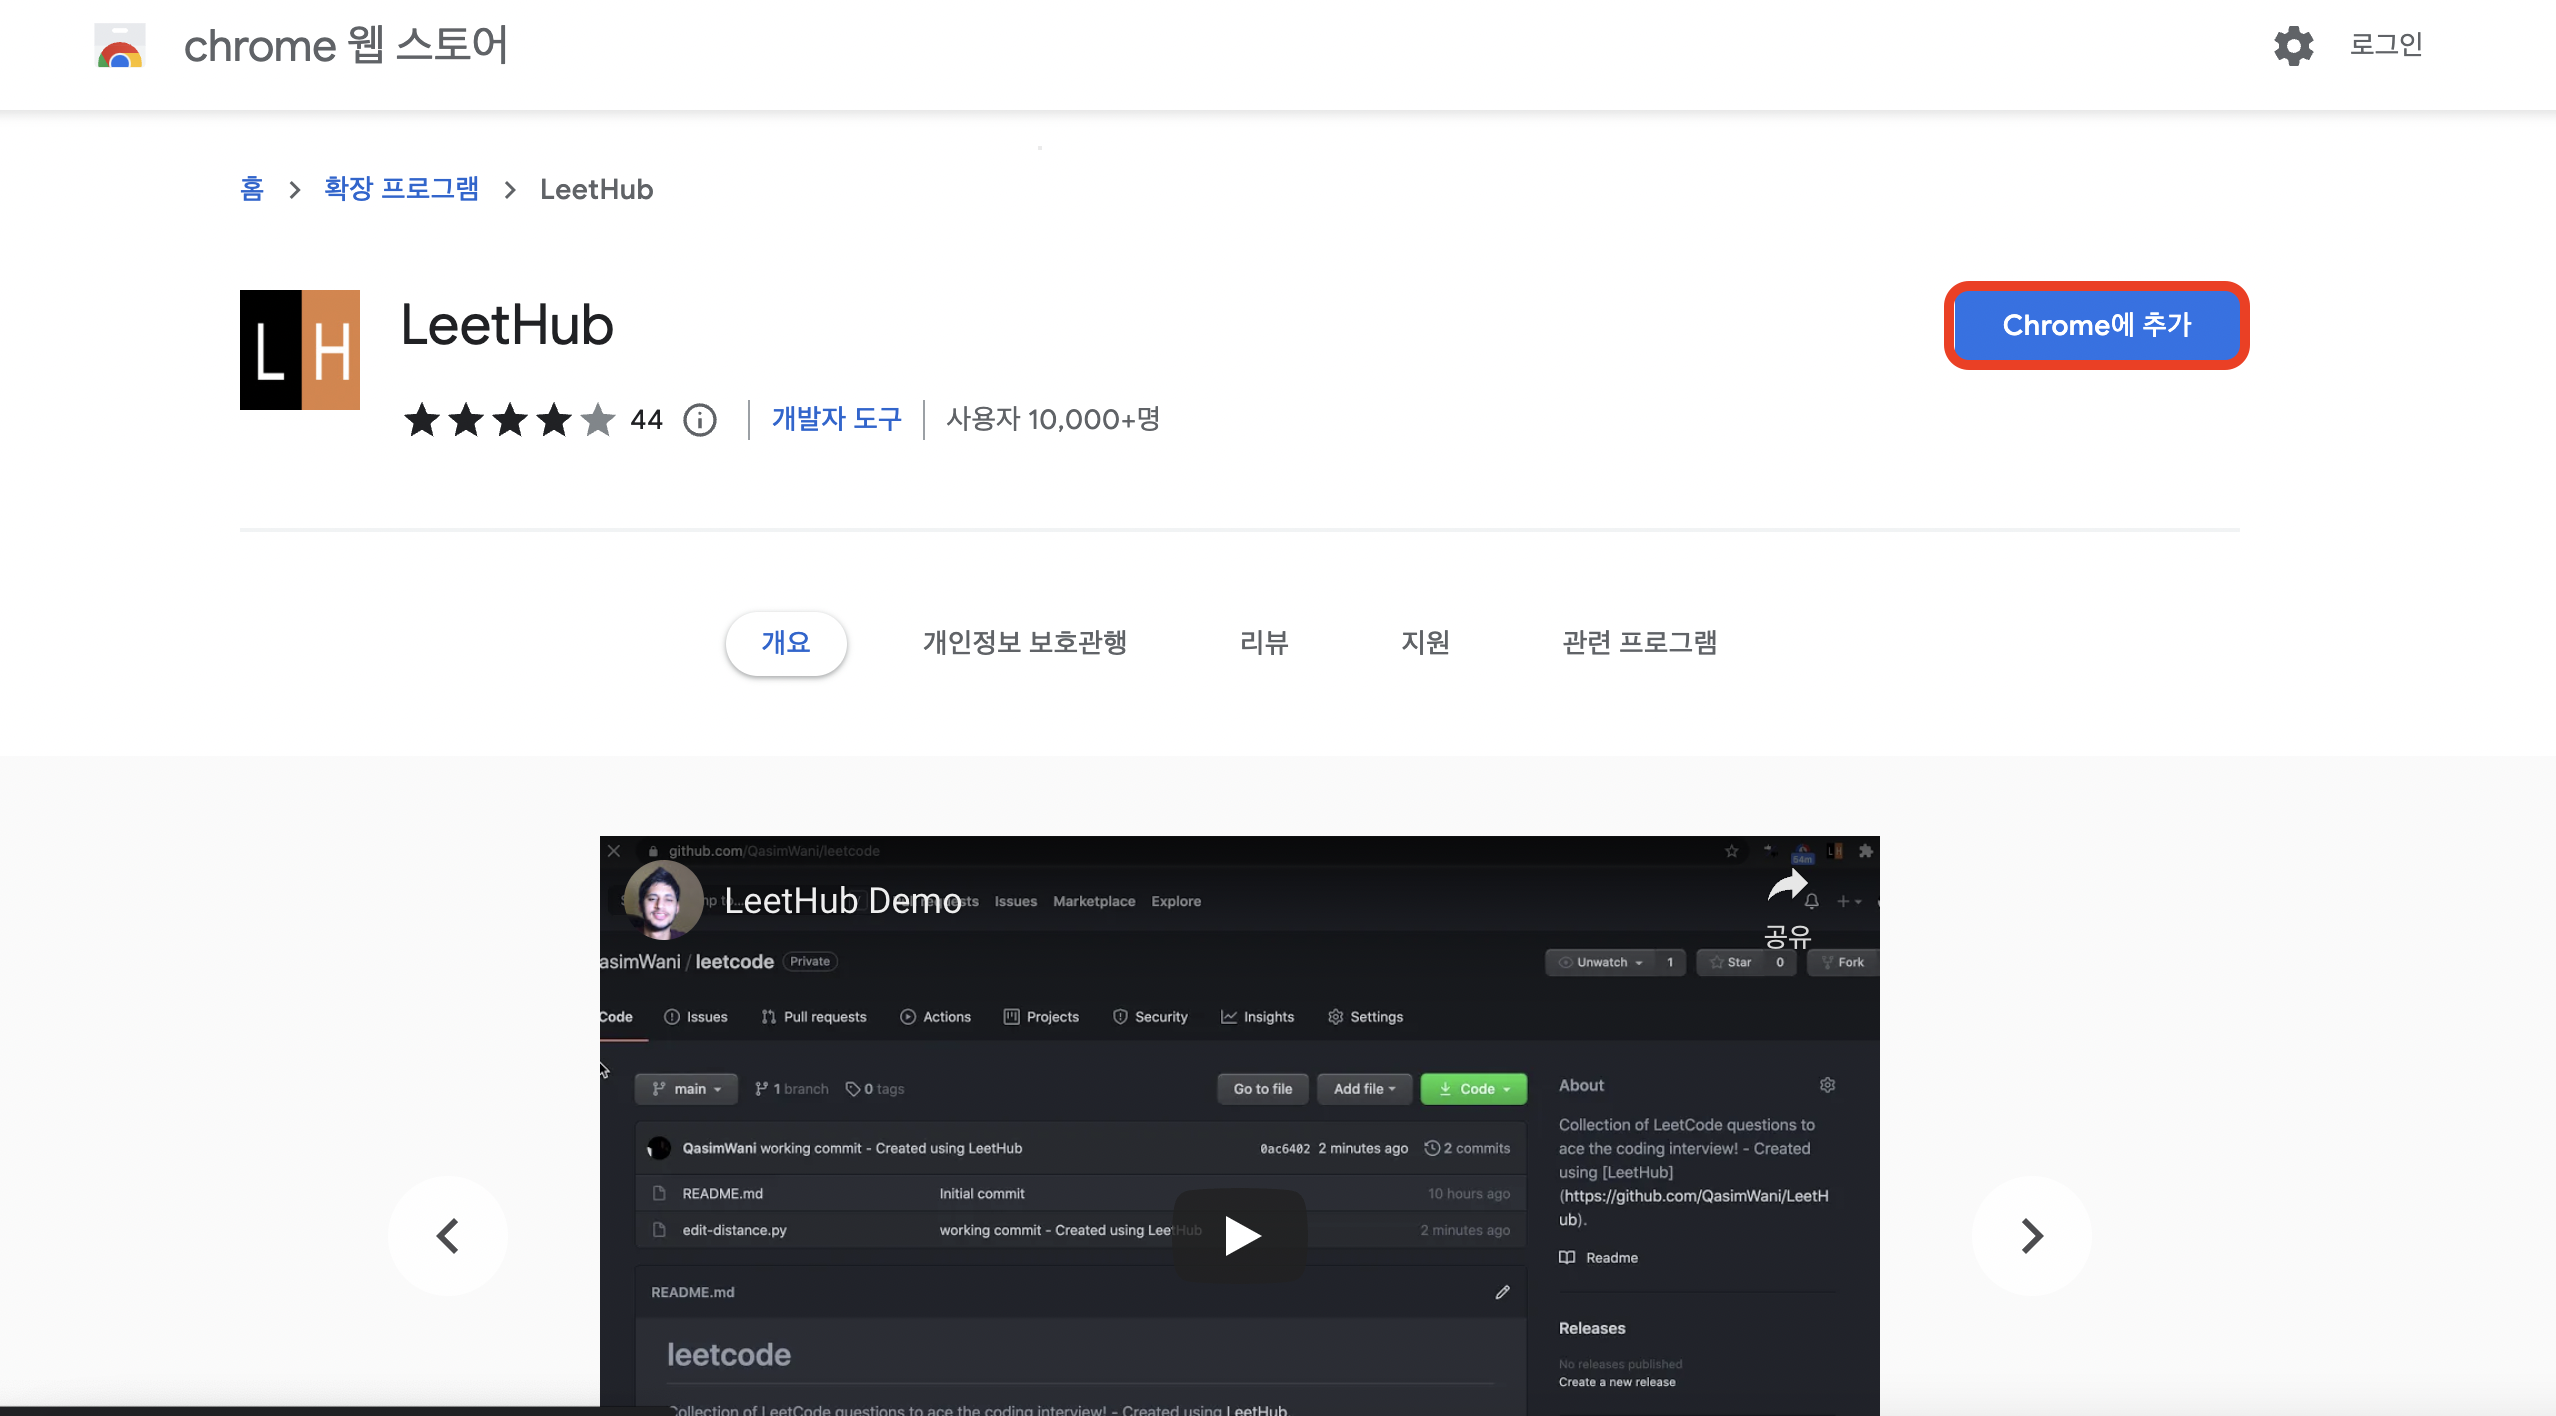
Task: Click the 로그인 link
Action: coord(2385,45)
